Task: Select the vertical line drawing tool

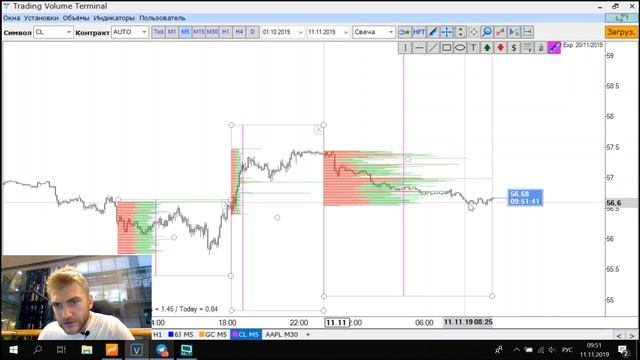Action: click(x=405, y=48)
